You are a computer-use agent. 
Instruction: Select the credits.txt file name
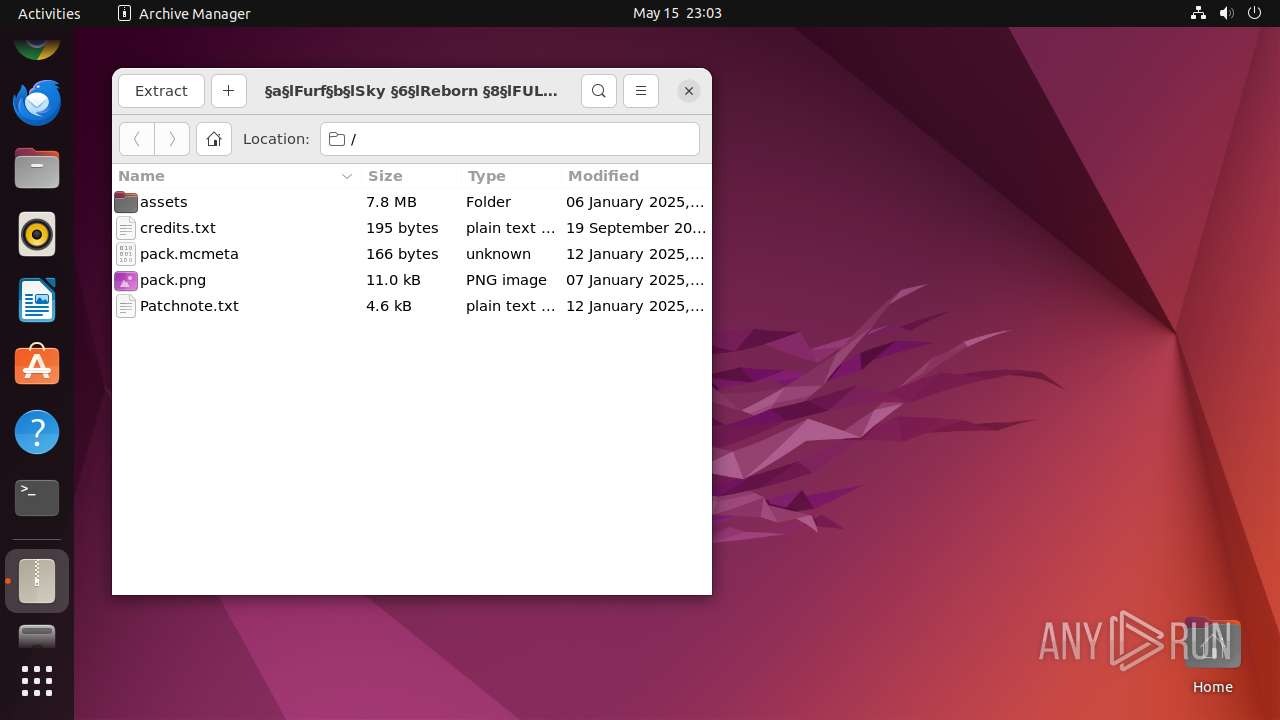(178, 228)
